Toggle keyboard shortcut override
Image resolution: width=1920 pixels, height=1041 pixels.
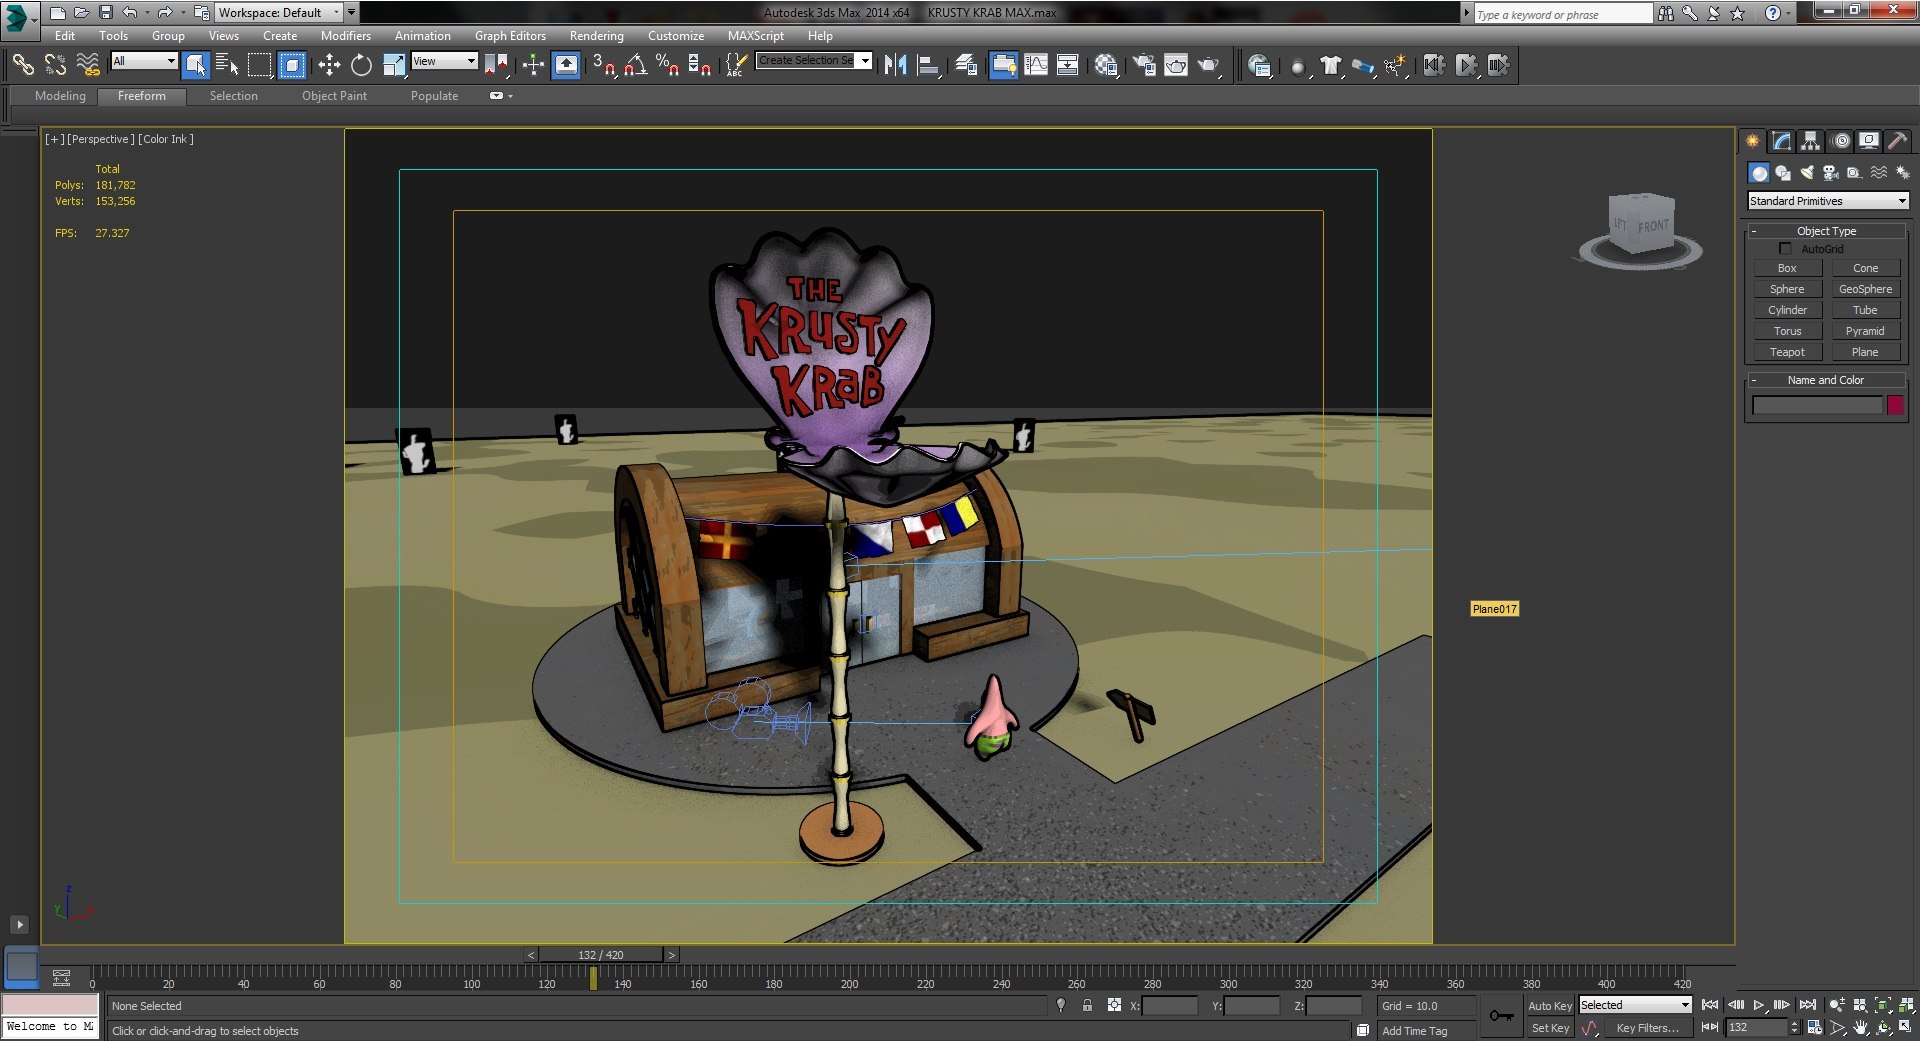coord(566,65)
